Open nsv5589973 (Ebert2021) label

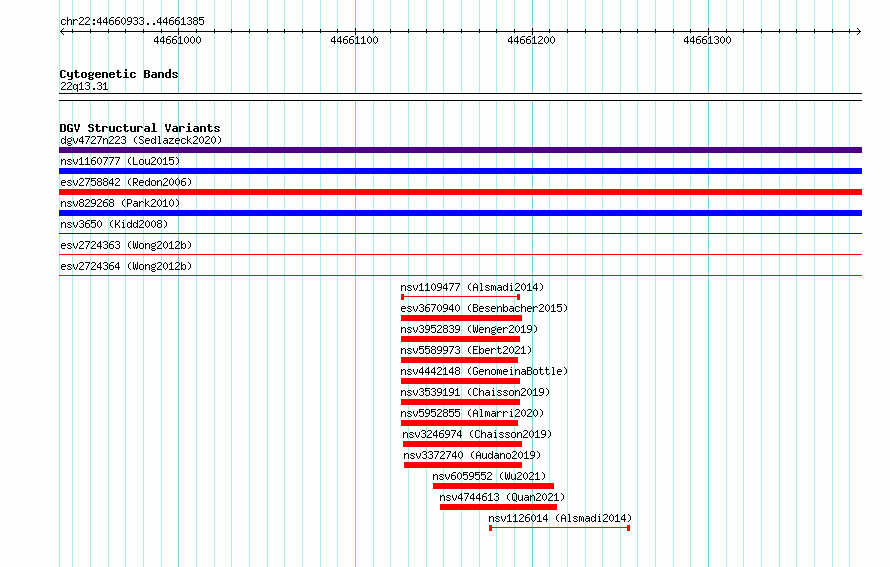466,350
